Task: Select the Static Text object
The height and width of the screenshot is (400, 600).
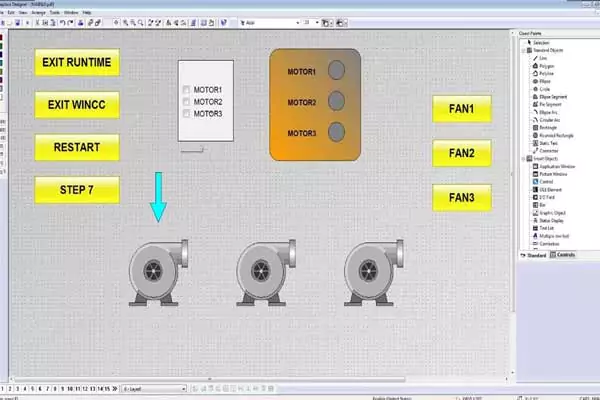Action: pyautogui.click(x=547, y=143)
